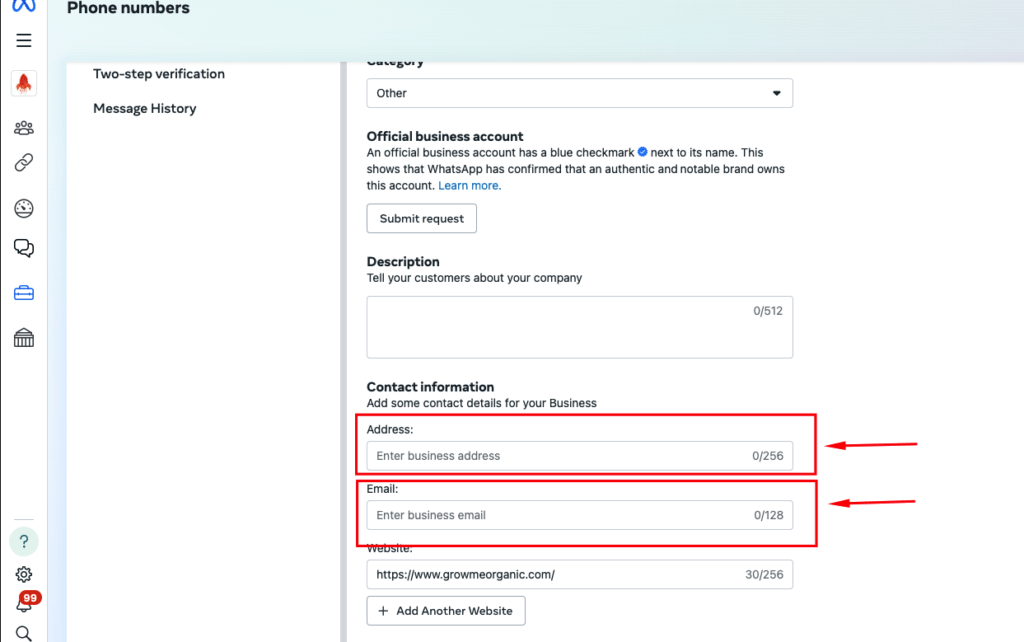This screenshot has height=642, width=1024.
Task: Follow the Learn more link
Action: [470, 185]
